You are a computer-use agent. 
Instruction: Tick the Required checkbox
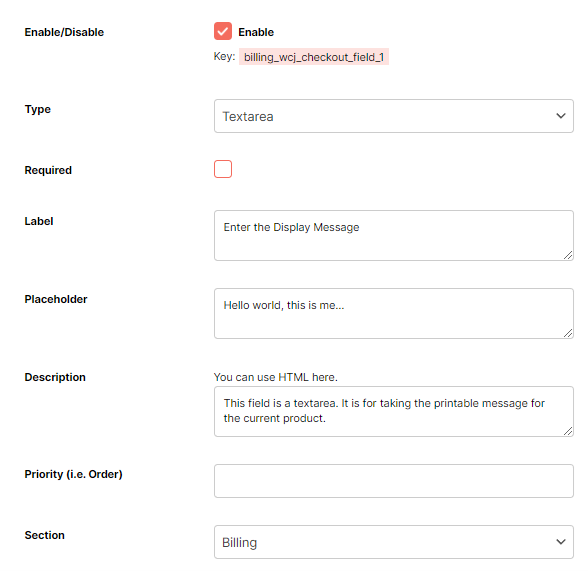(223, 169)
